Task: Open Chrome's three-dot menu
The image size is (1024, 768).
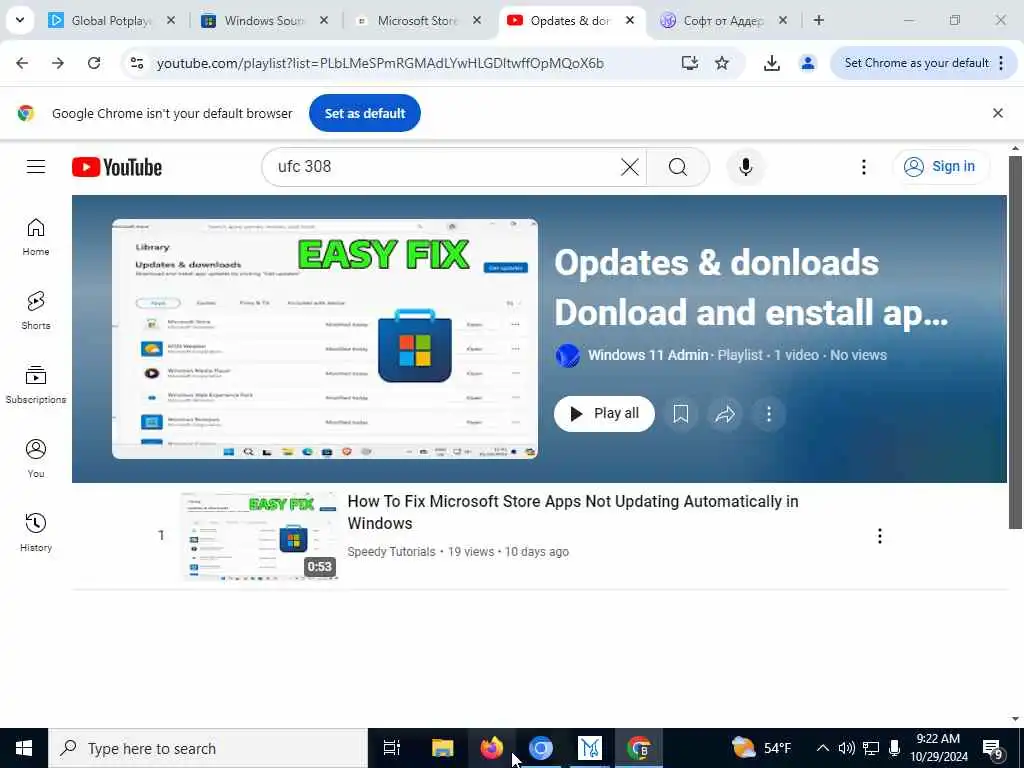Action: point(1001,63)
